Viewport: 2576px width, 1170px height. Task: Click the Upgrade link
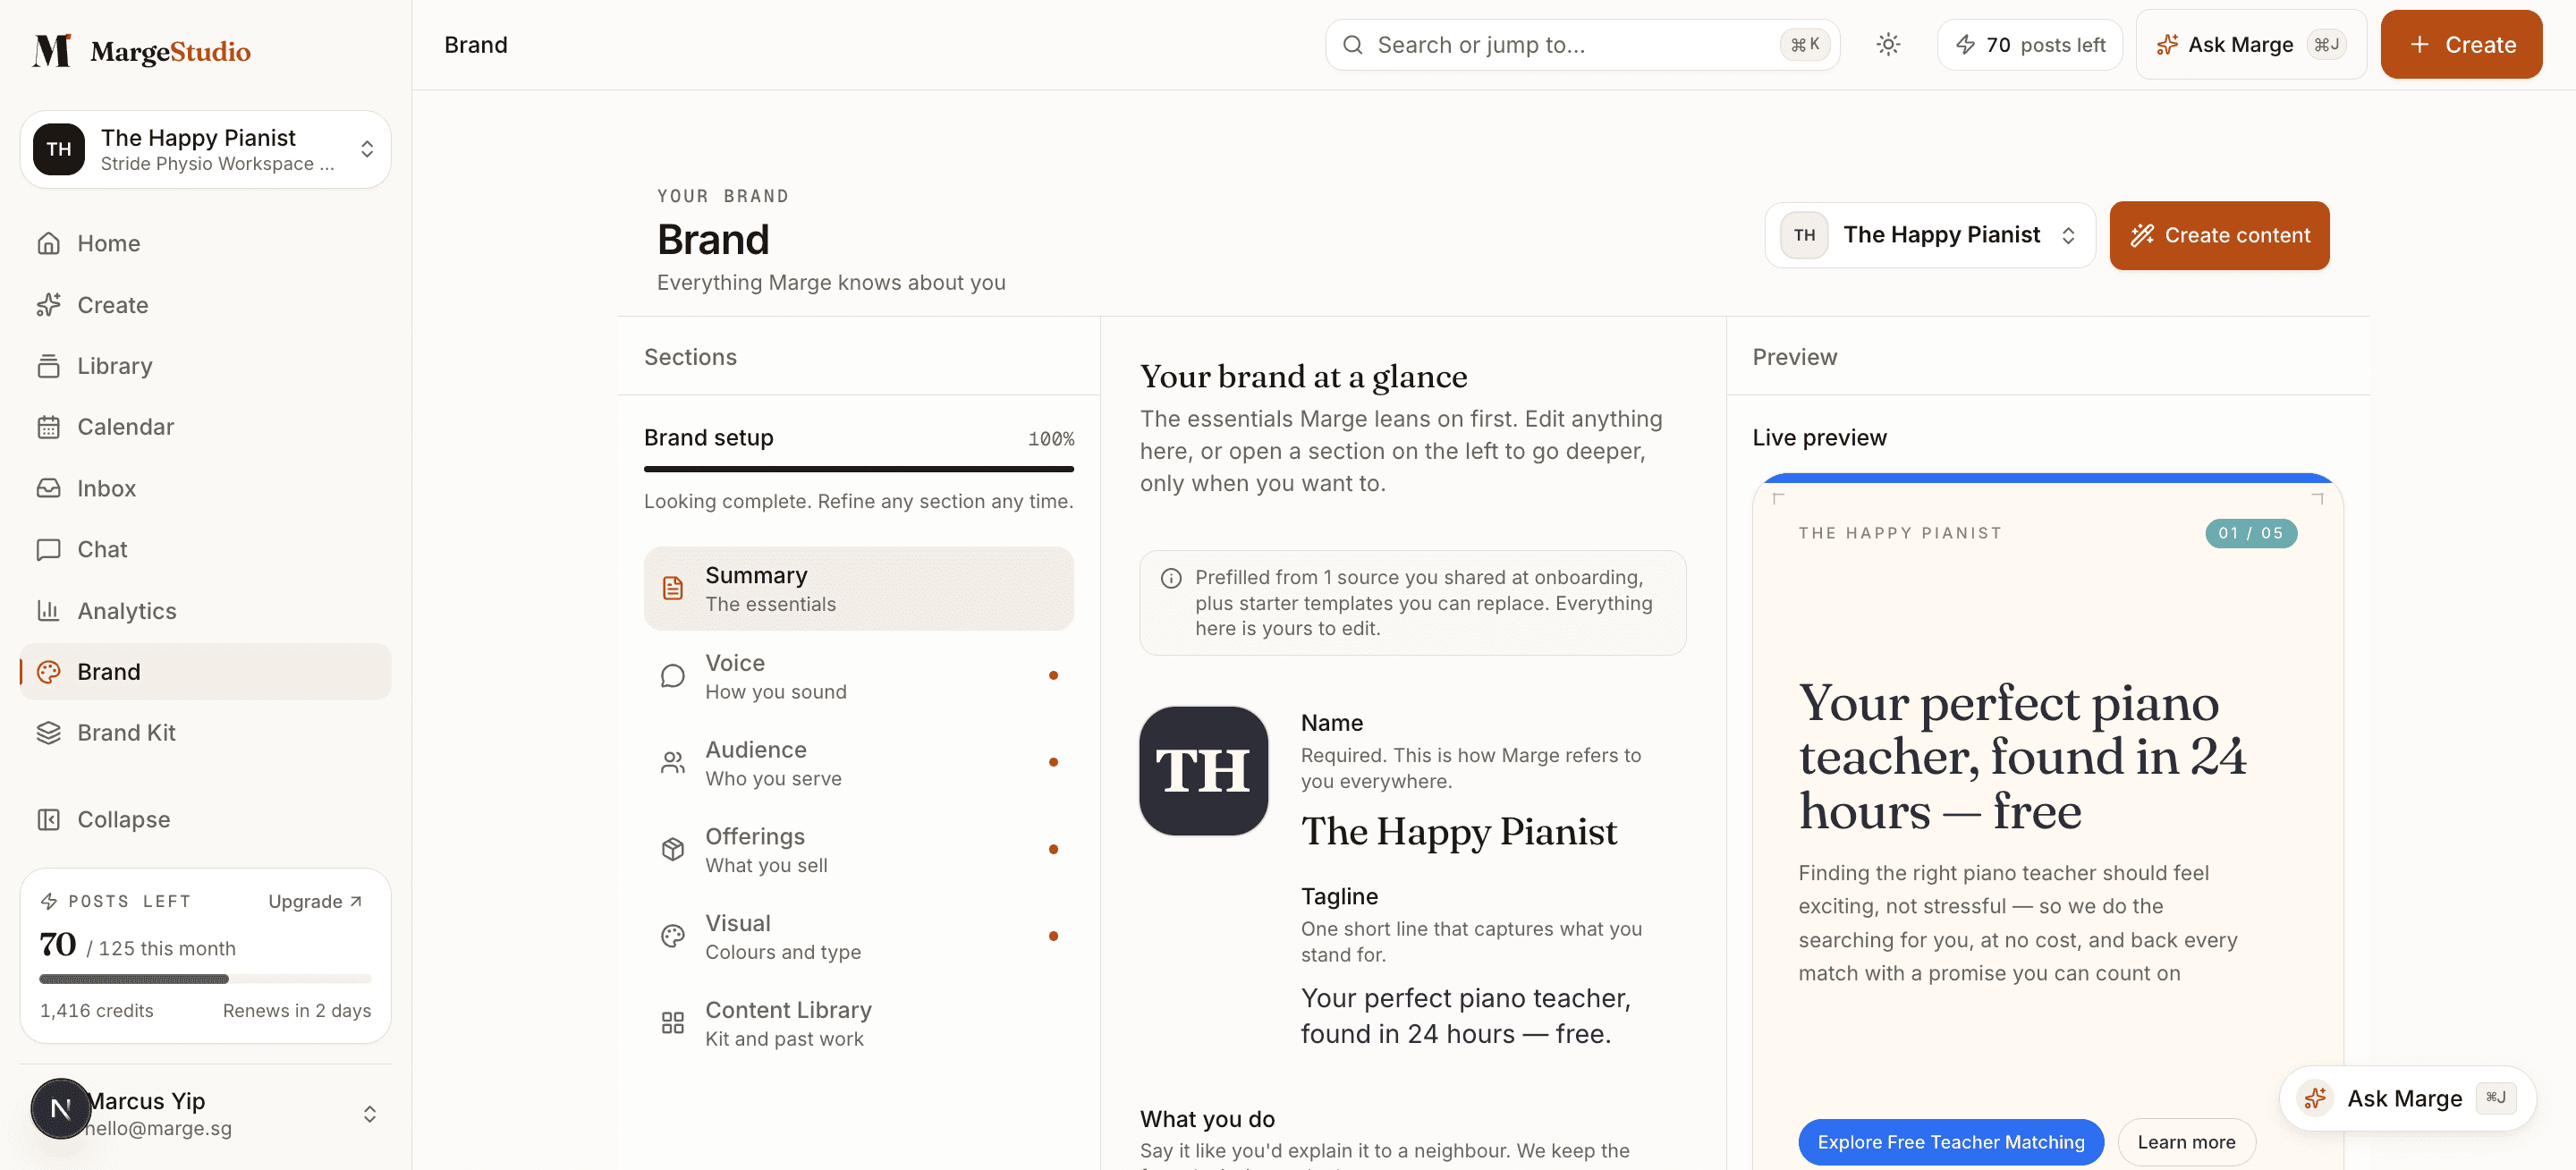pyautogui.click(x=315, y=901)
